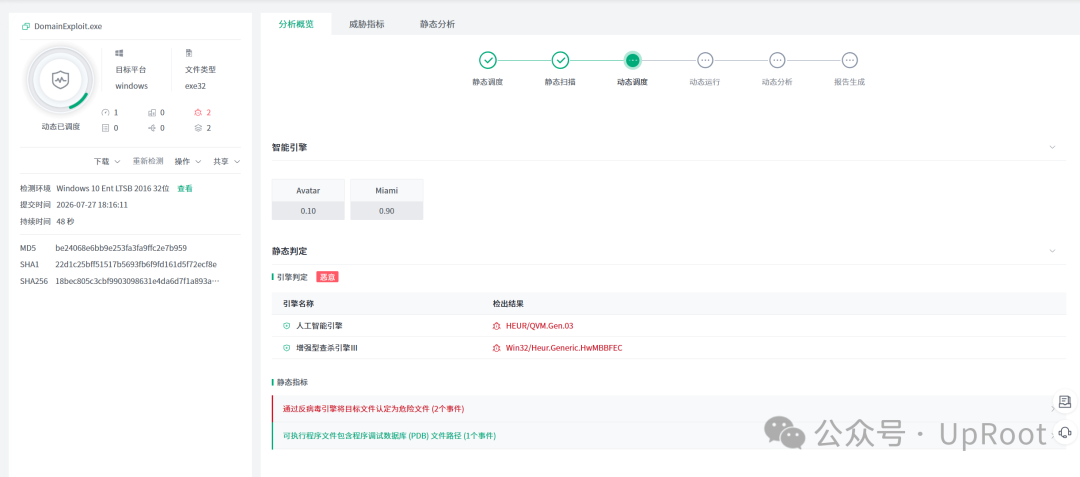Click the truncated SHA256 hash value
This screenshot has height=477, width=1080.
[137, 281]
